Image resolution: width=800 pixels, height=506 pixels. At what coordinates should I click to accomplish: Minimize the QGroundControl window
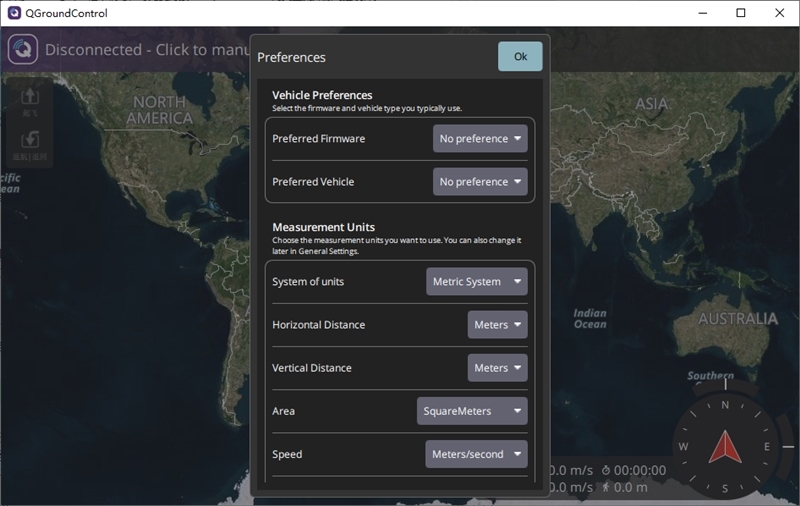pos(703,13)
